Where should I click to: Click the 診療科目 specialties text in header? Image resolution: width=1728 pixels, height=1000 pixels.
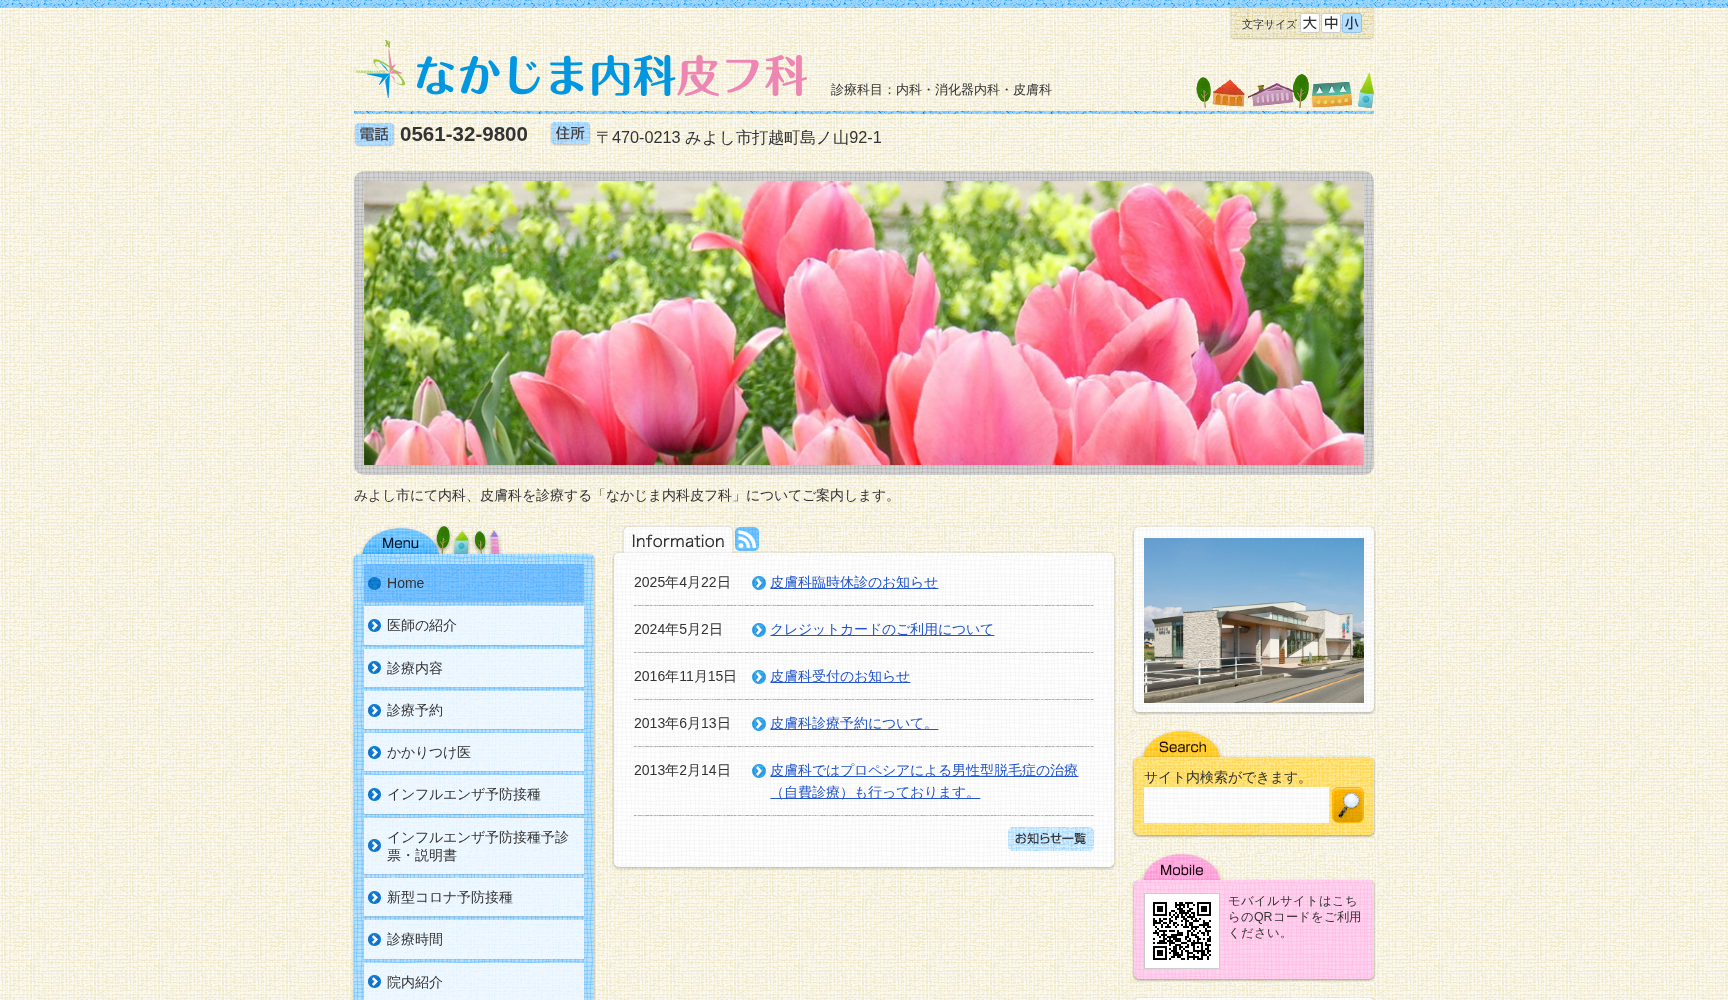click(941, 89)
